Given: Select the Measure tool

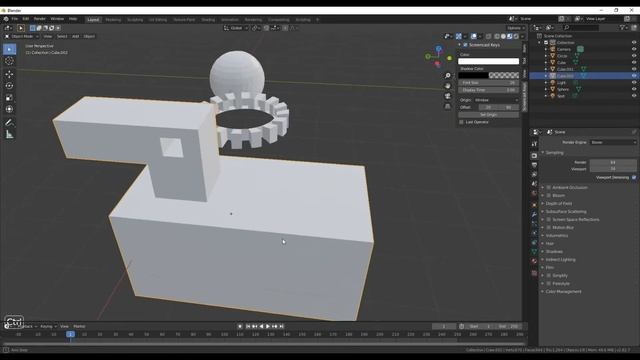Looking at the screenshot, I should (9, 134).
